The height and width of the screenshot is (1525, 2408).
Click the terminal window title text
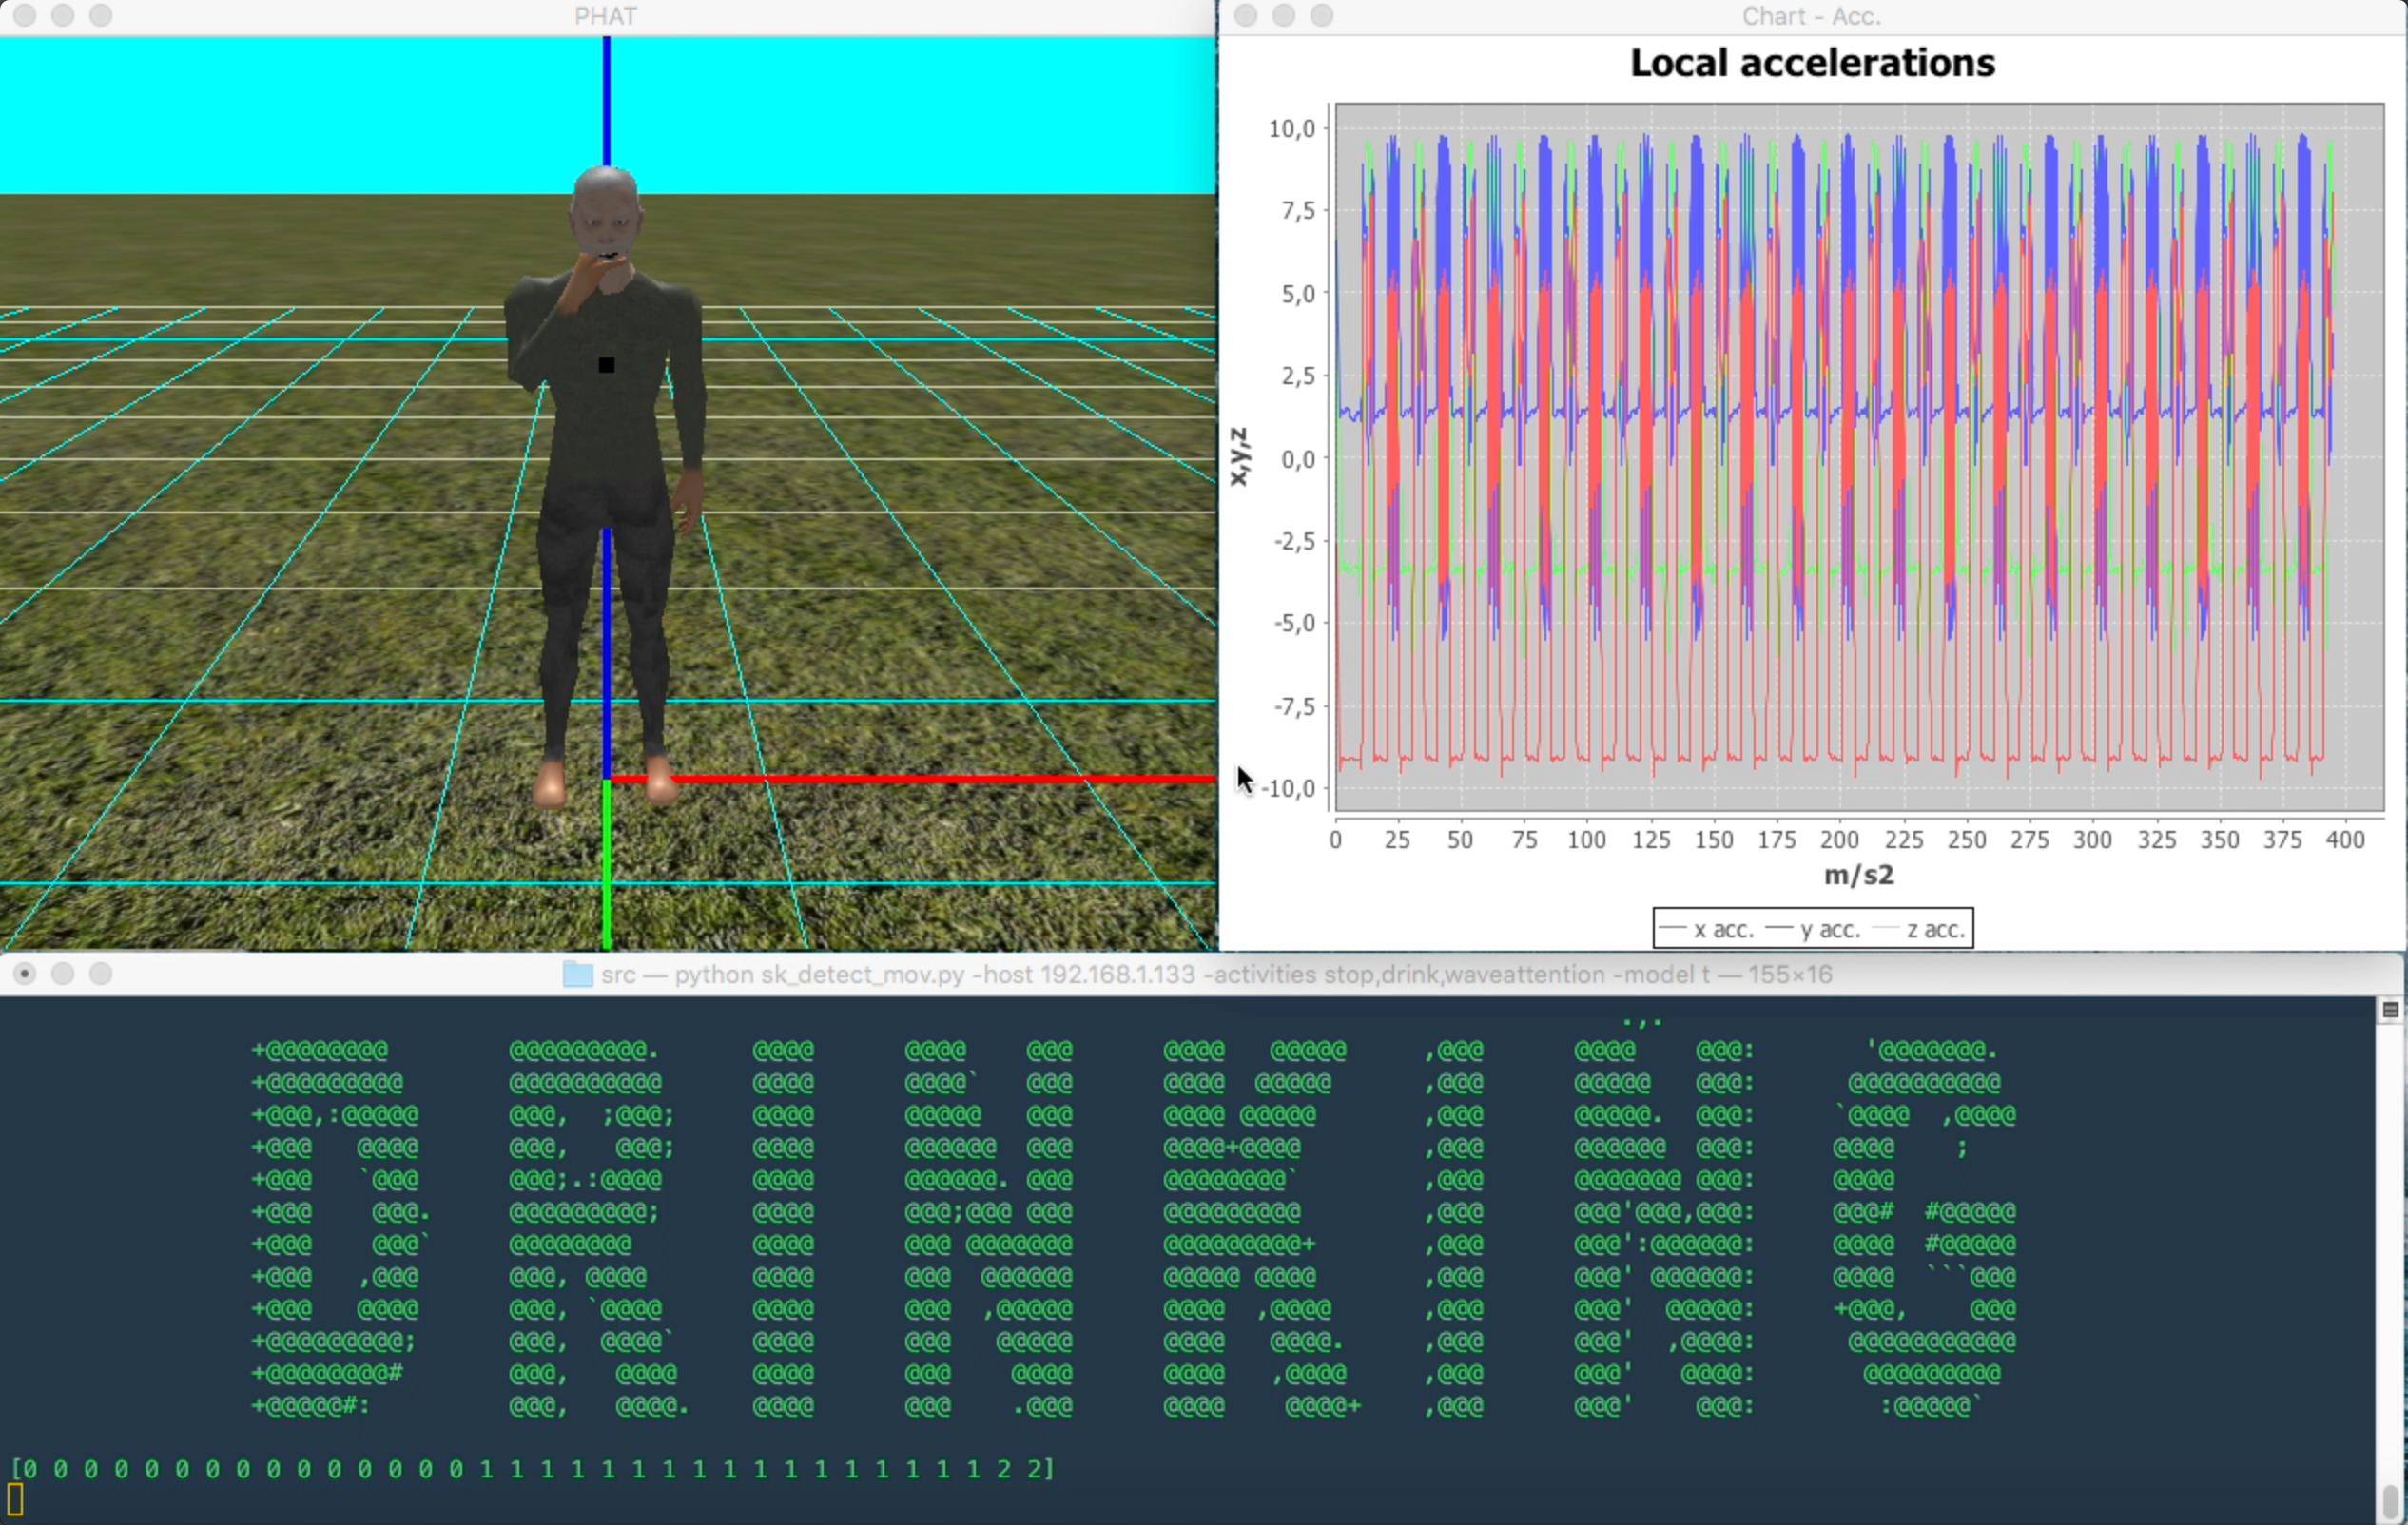(x=1216, y=974)
